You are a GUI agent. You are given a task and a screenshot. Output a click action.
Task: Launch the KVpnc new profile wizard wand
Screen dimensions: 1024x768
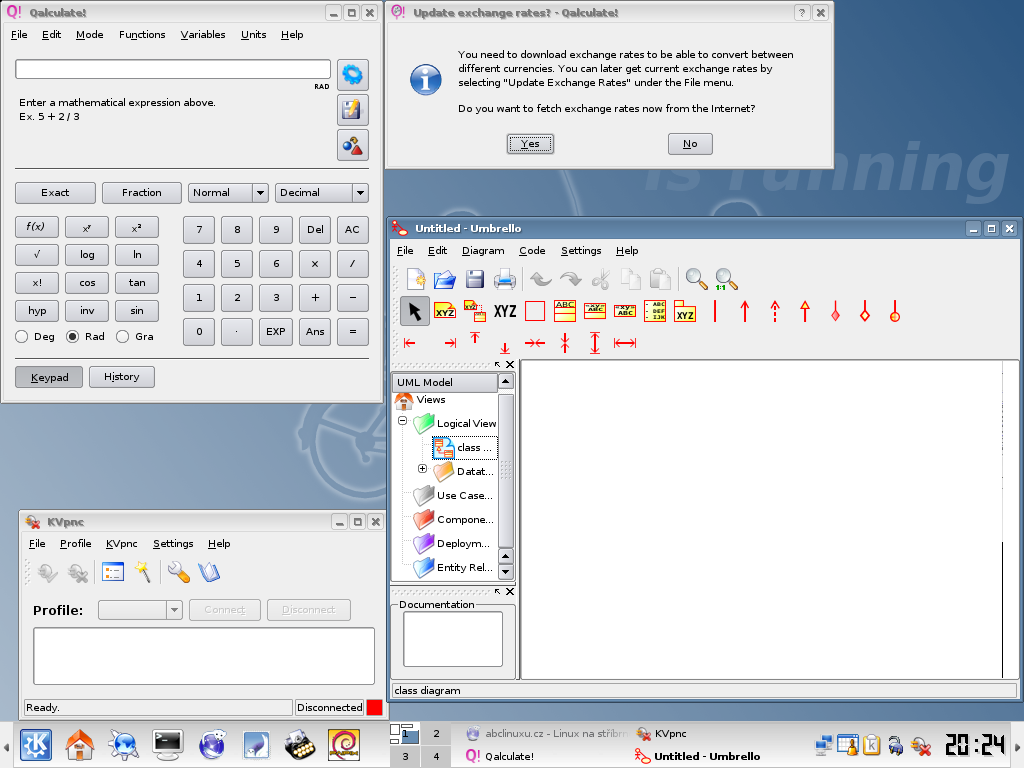[142, 573]
